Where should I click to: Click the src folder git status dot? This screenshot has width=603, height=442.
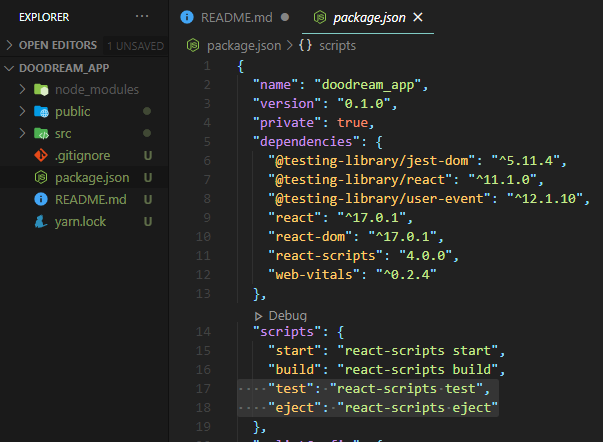[147, 133]
